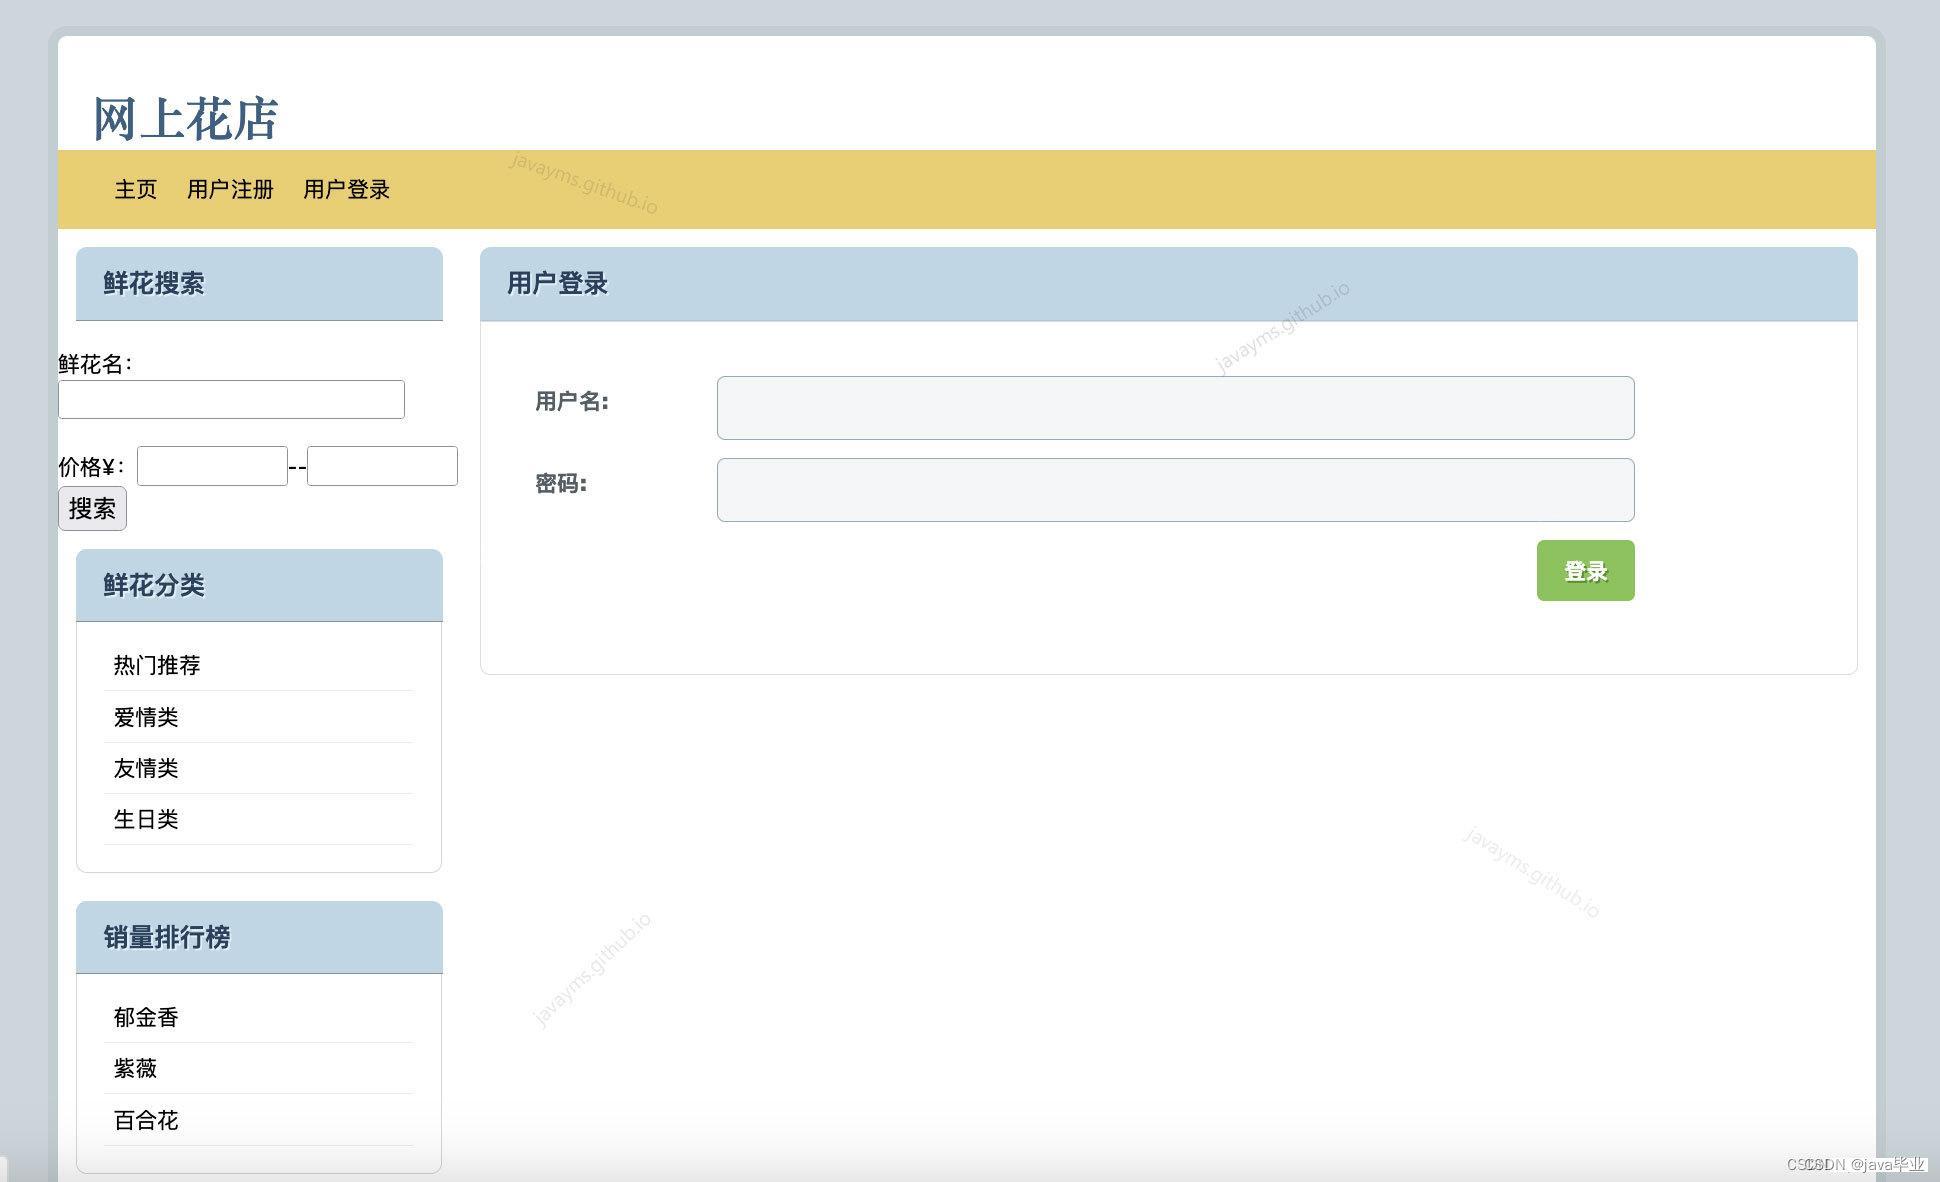Select 用户注册 from navigation bar

click(x=227, y=190)
